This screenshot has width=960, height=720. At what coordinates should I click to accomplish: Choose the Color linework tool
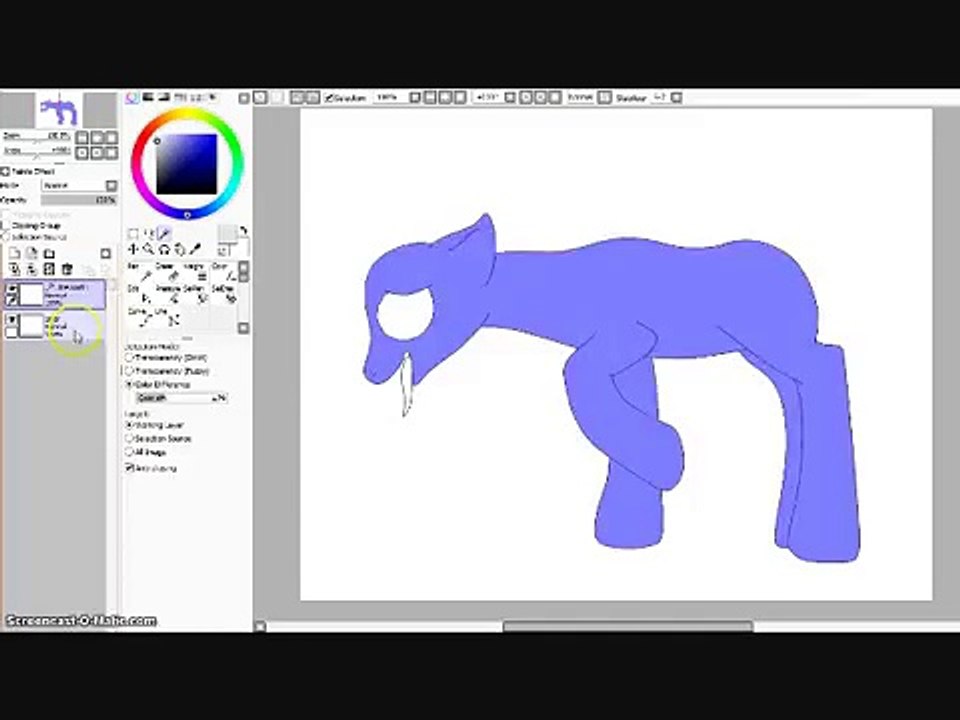[223, 273]
